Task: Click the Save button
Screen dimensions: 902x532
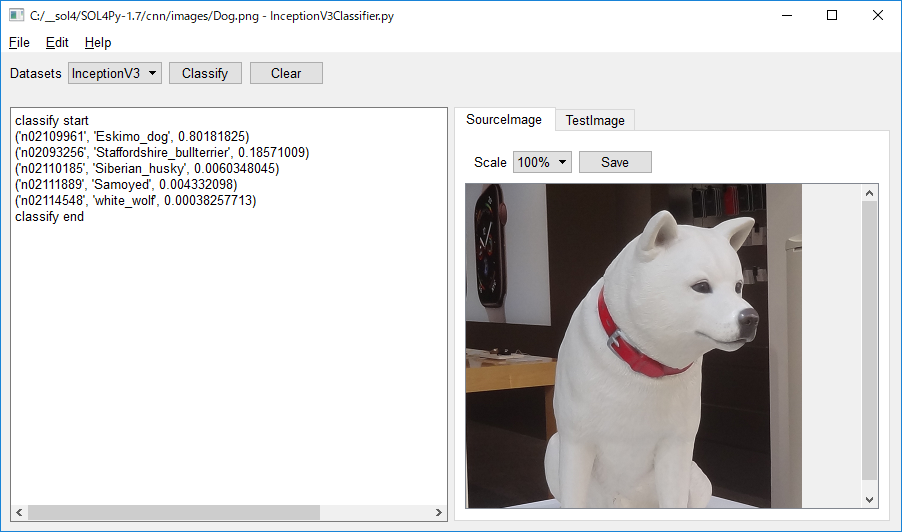Action: (x=615, y=162)
